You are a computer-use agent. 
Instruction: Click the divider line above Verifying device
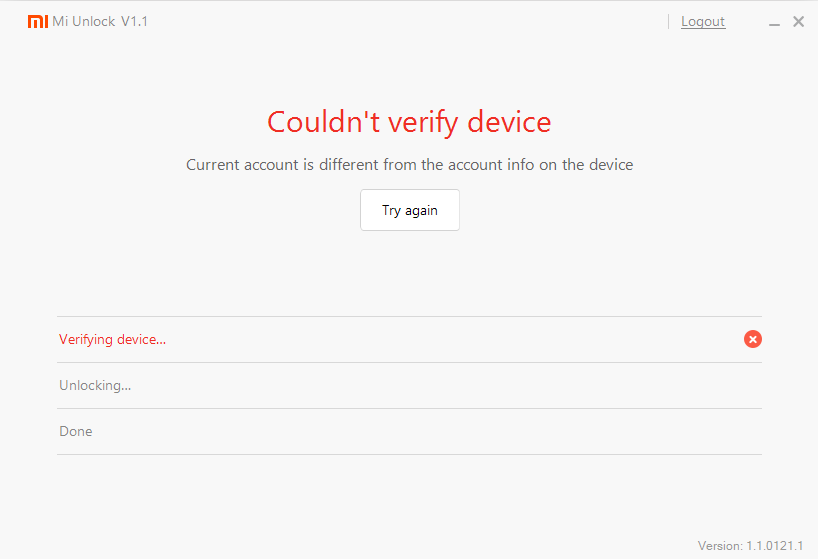[x=409, y=316]
